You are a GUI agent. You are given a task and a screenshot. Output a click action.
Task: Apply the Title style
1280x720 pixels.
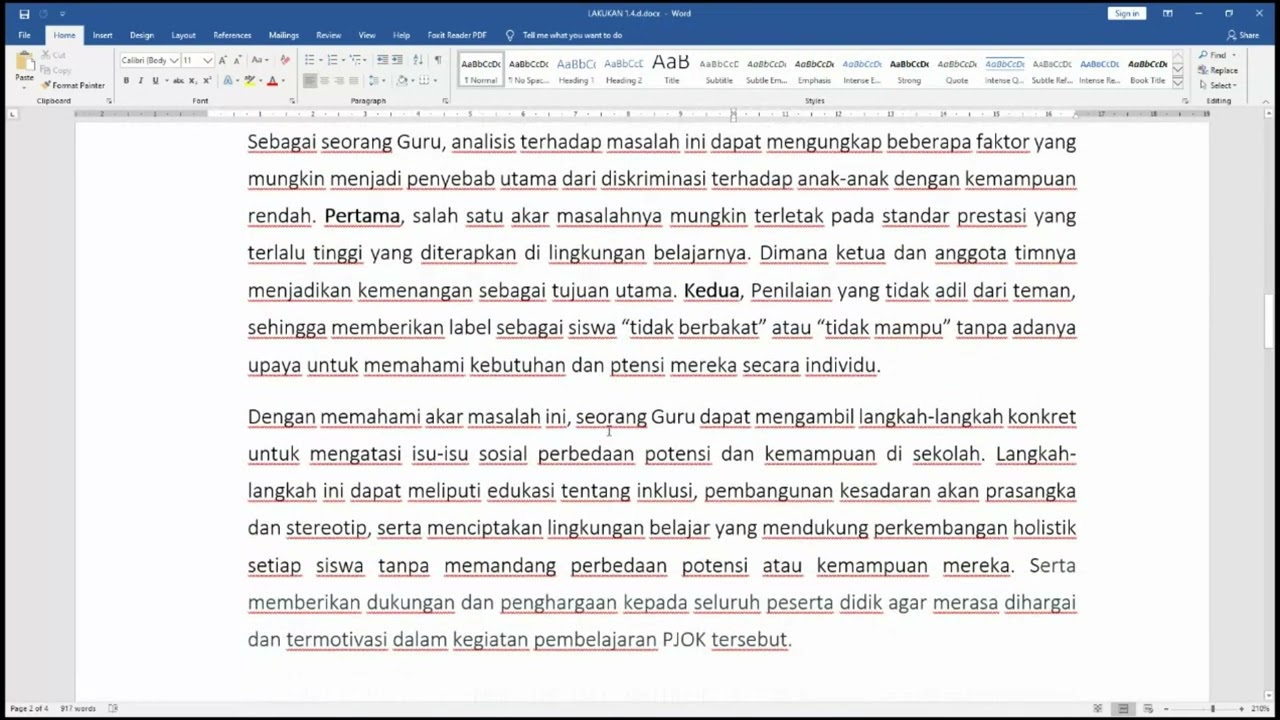[671, 70]
